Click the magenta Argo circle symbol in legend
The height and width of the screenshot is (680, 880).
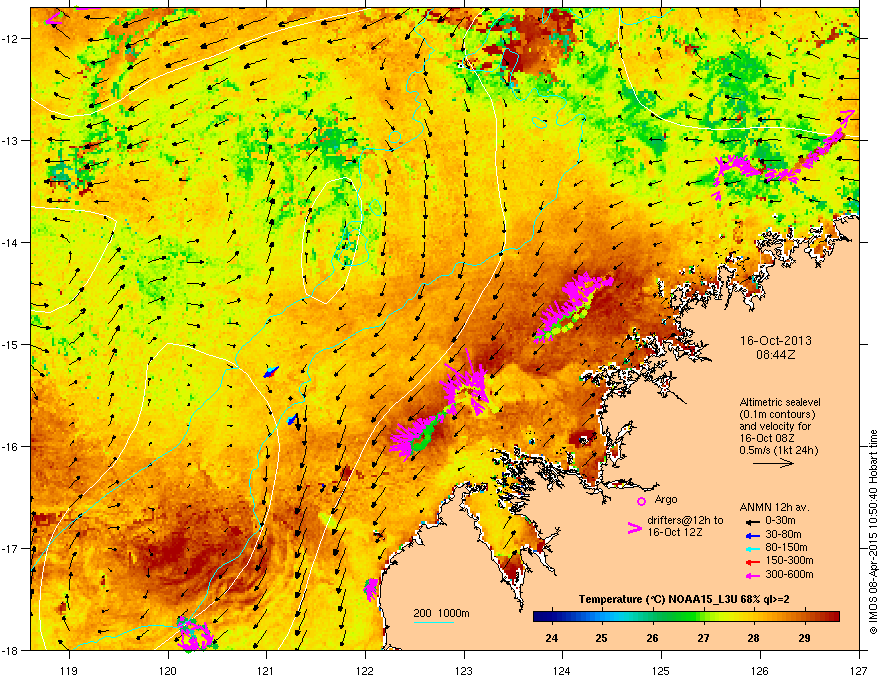point(641,501)
